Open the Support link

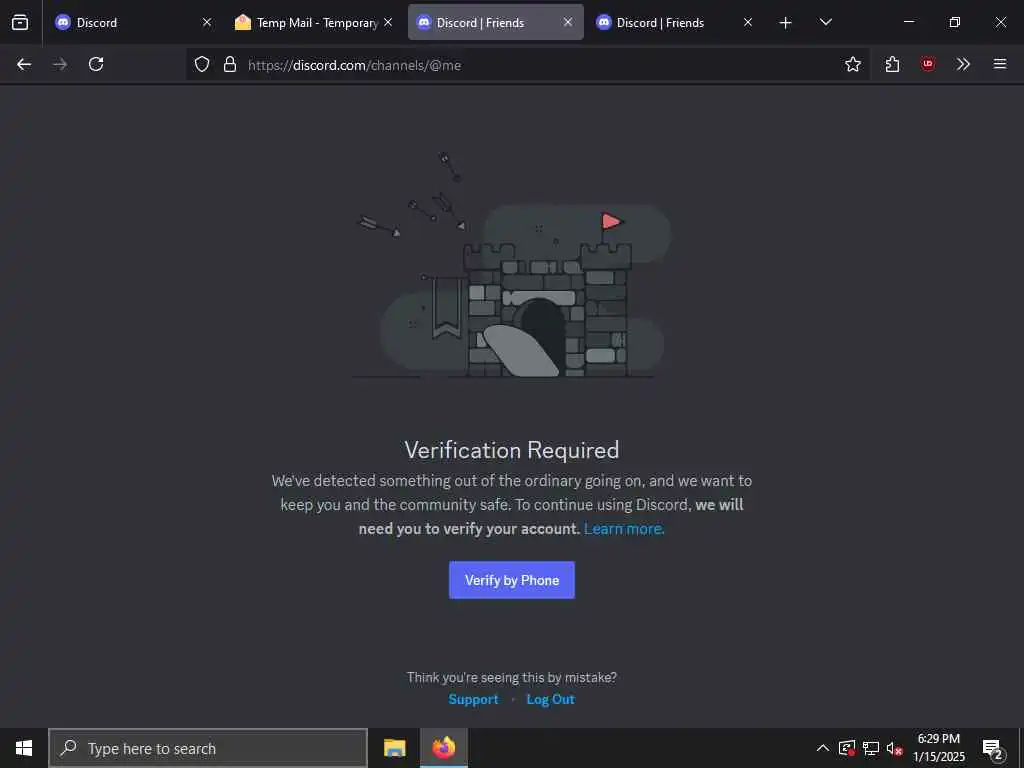pos(473,699)
